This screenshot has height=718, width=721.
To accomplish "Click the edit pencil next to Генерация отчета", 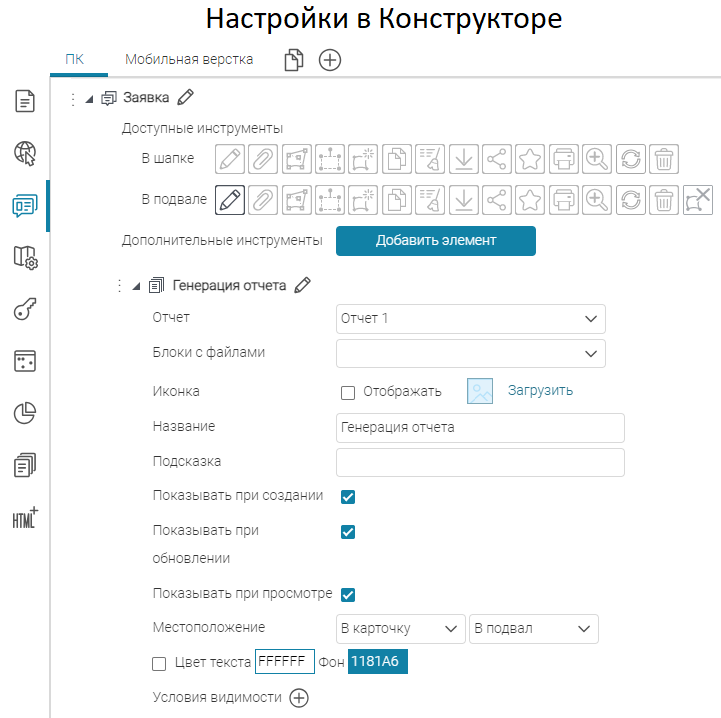I will coord(304,286).
